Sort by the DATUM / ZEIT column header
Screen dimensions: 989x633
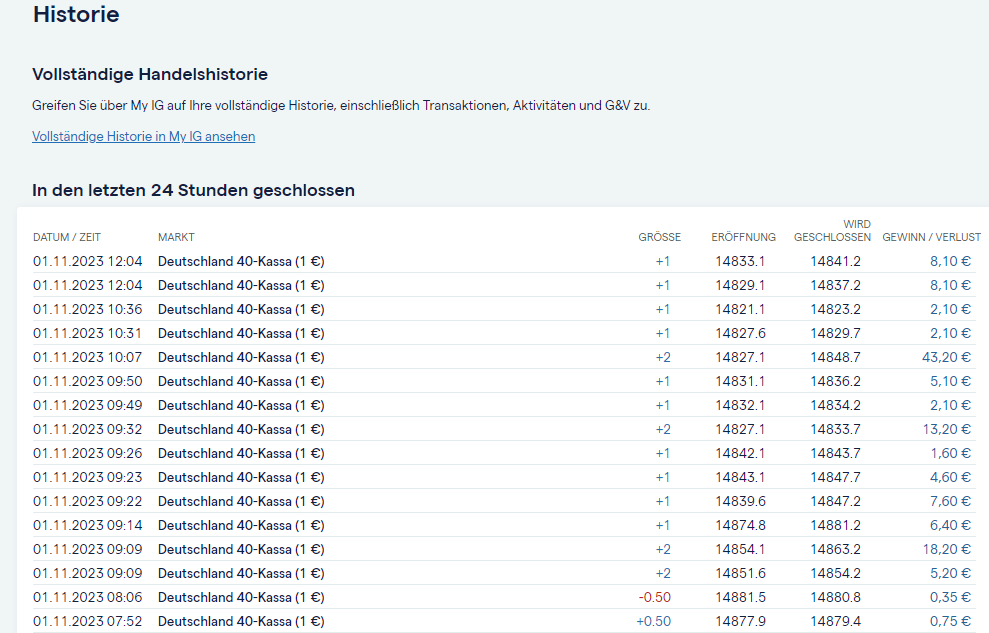[67, 237]
